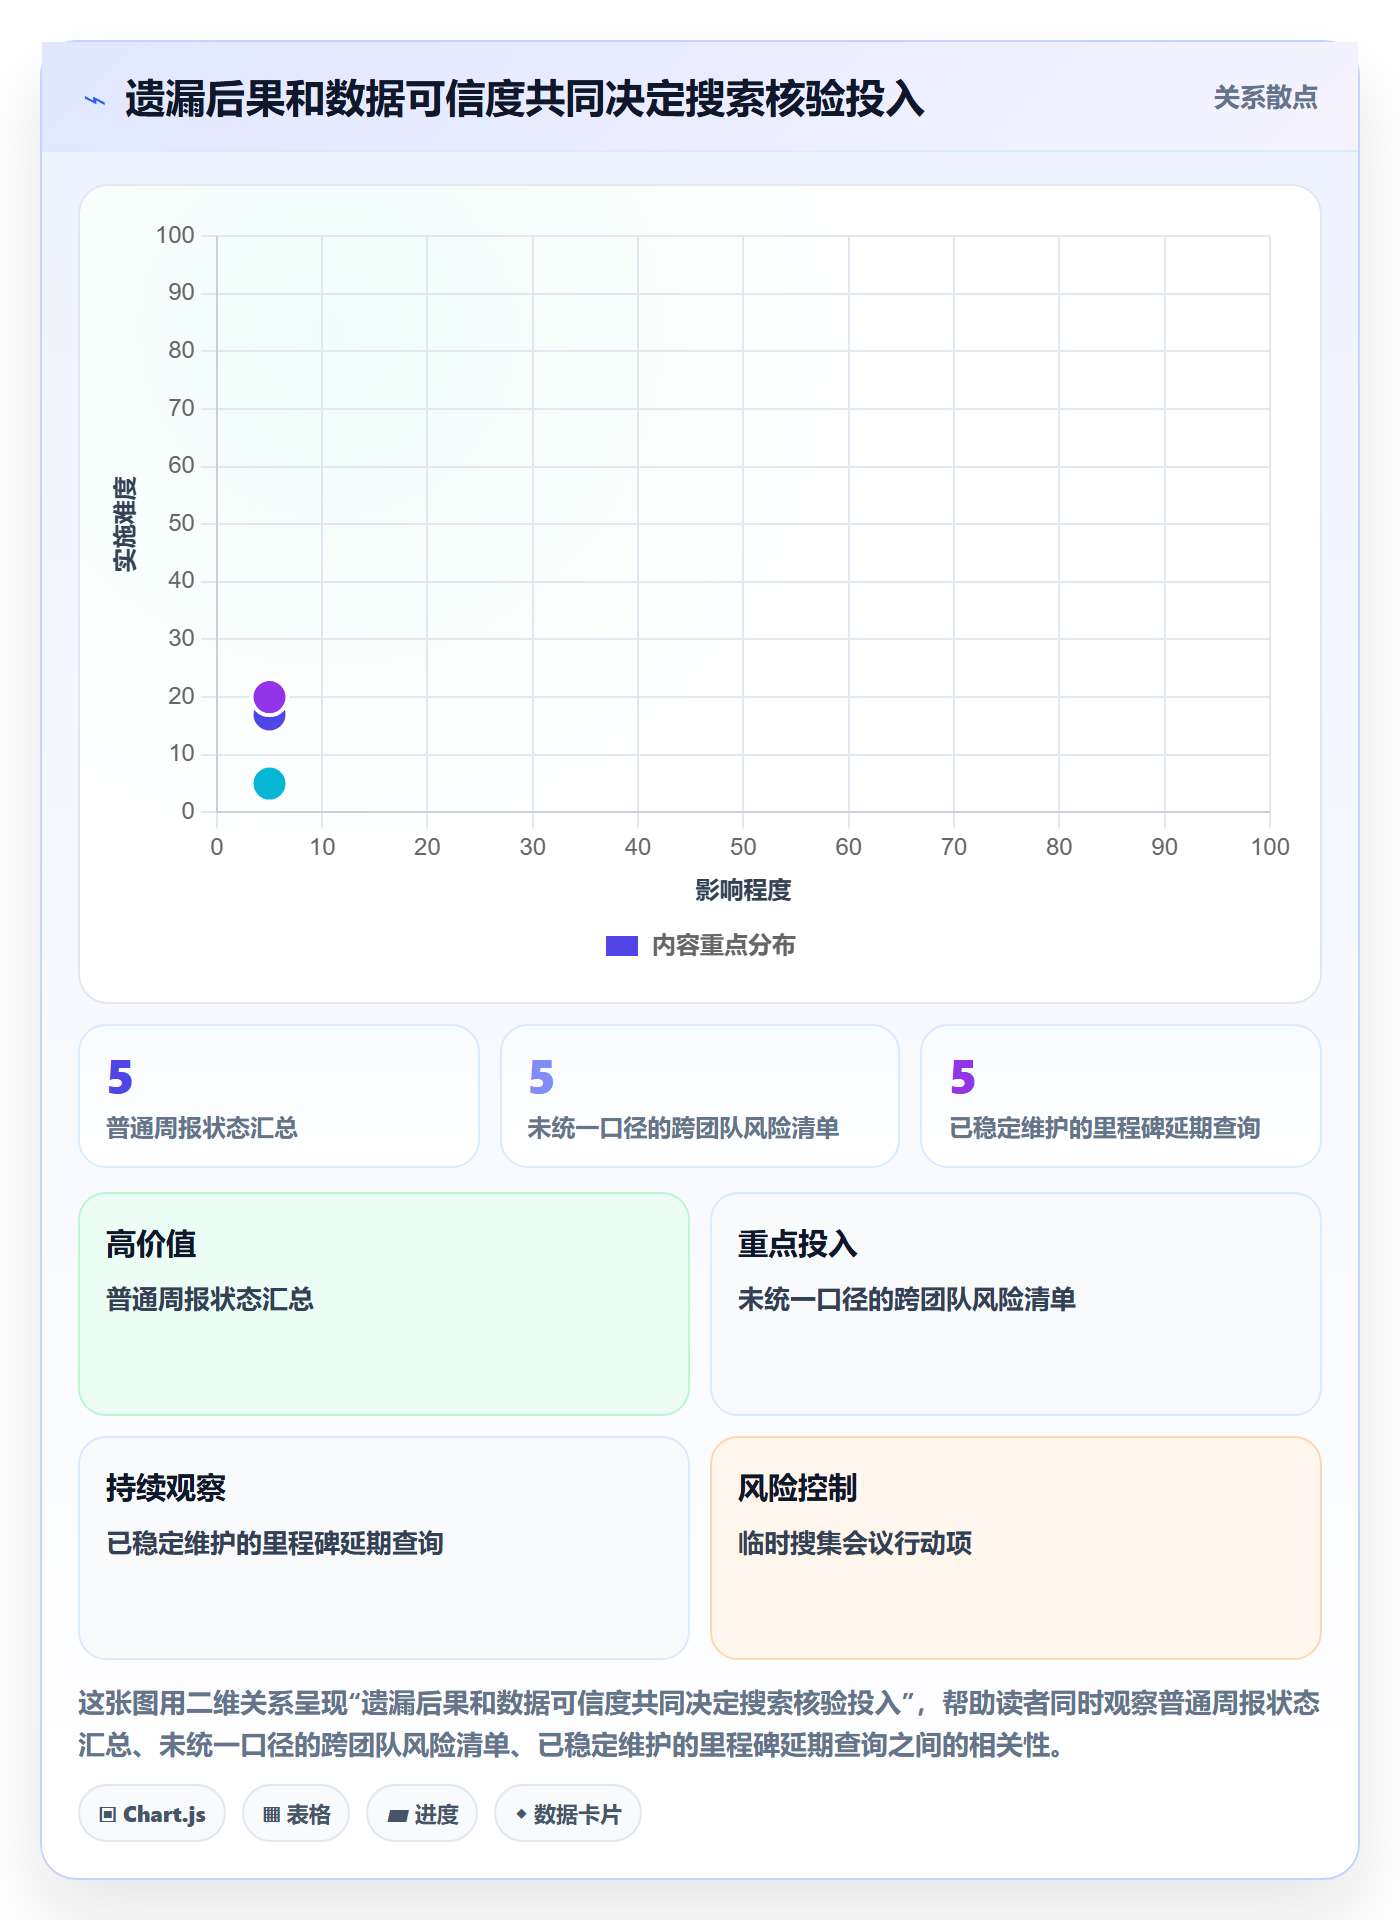This screenshot has width=1400, height=1920.
Task: Click the 进度 tag
Action: coord(422,1814)
